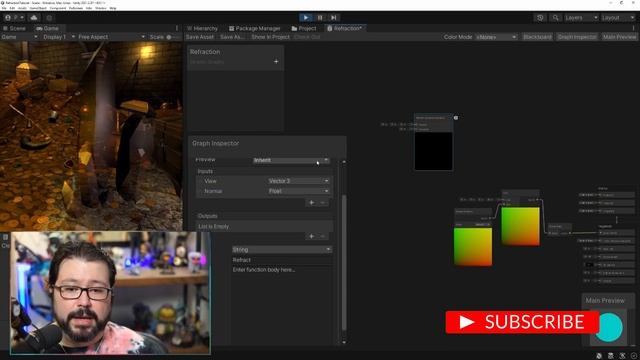Click the Refract function name field
The height and width of the screenshot is (360, 640).
pyautogui.click(x=282, y=260)
